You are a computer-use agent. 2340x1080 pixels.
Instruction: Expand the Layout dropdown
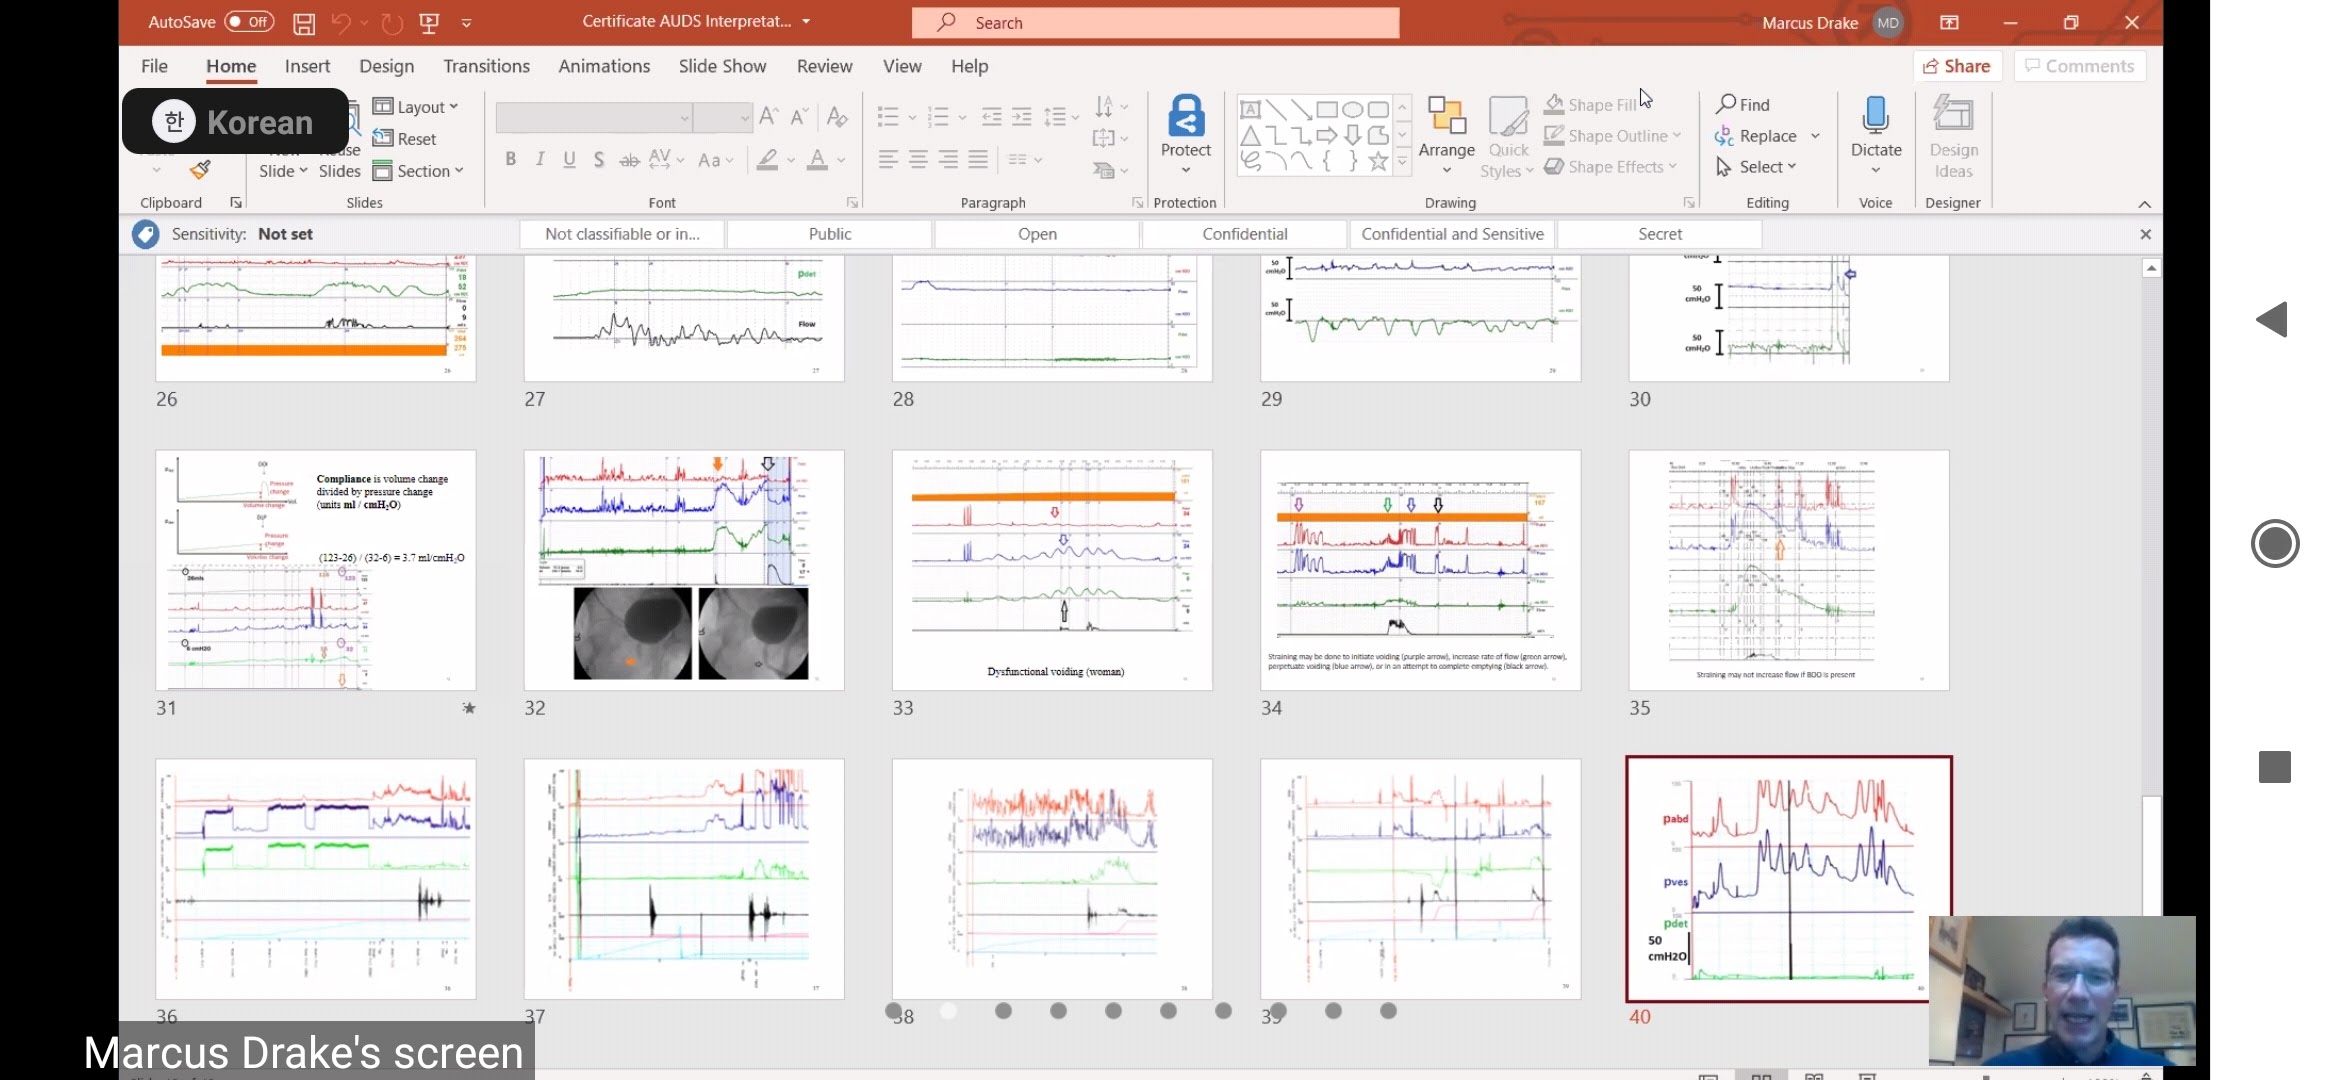coord(416,107)
